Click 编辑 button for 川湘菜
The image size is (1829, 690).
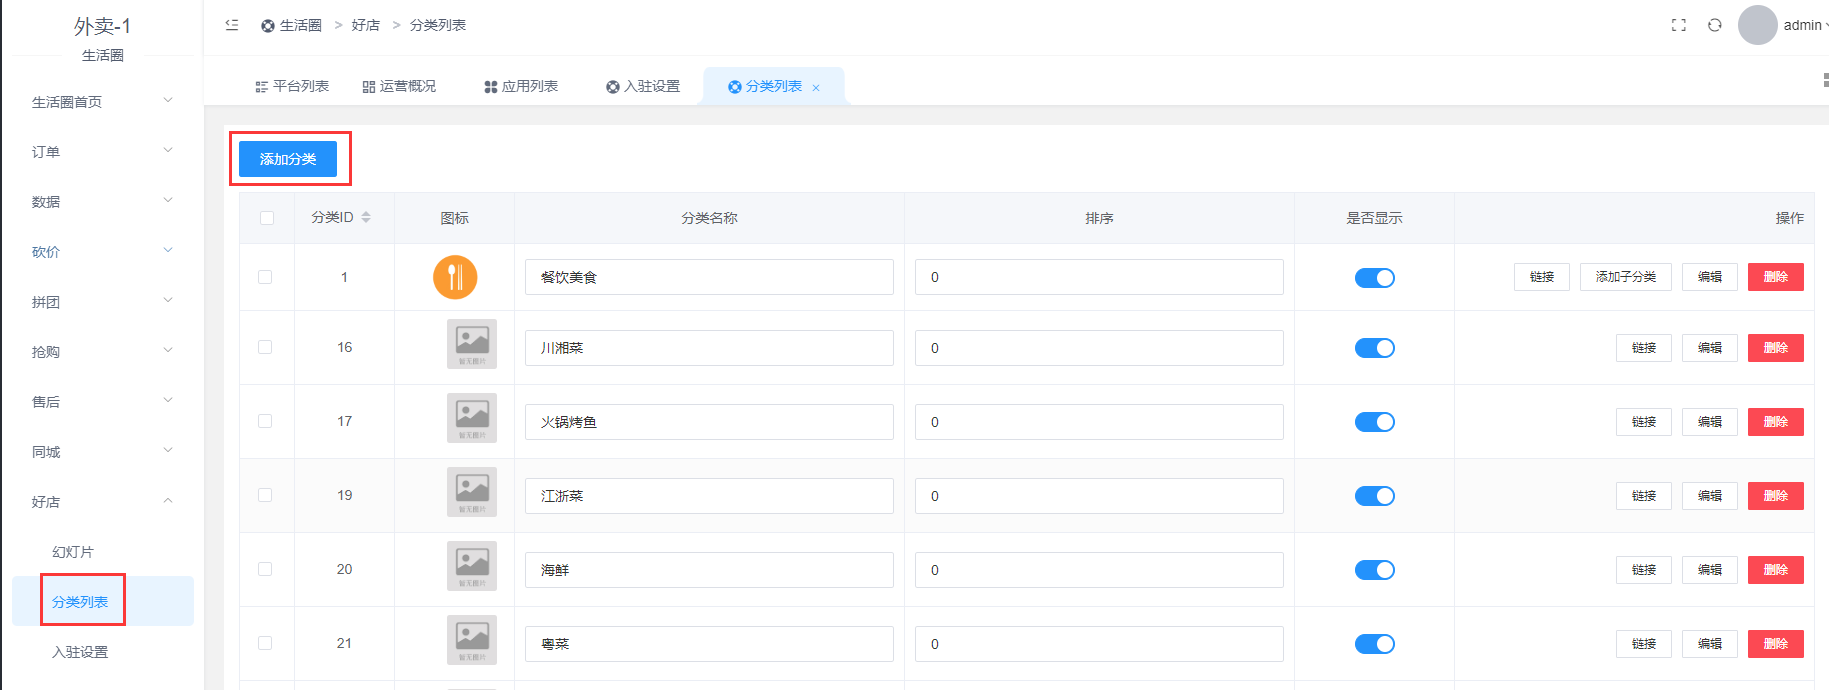[1710, 348]
